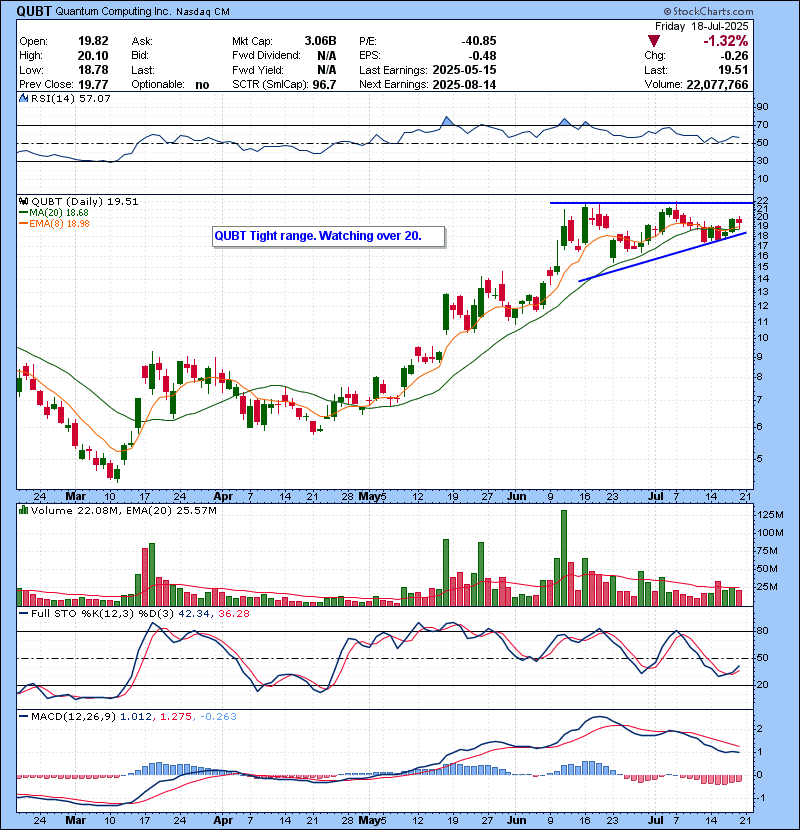Click the Next Earnings date 2025-08-14

[x=464, y=84]
